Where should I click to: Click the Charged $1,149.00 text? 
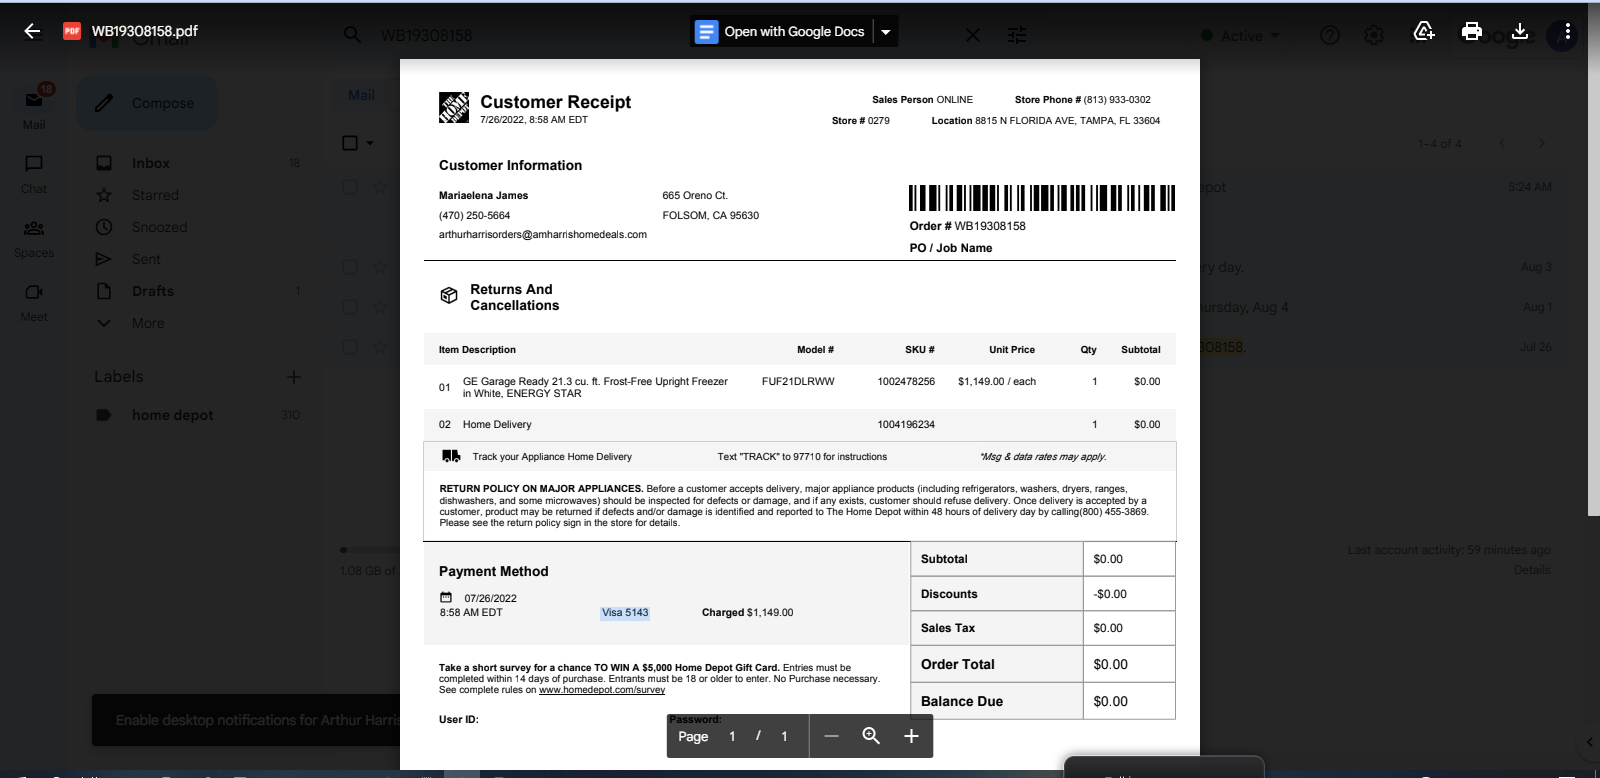tap(747, 613)
